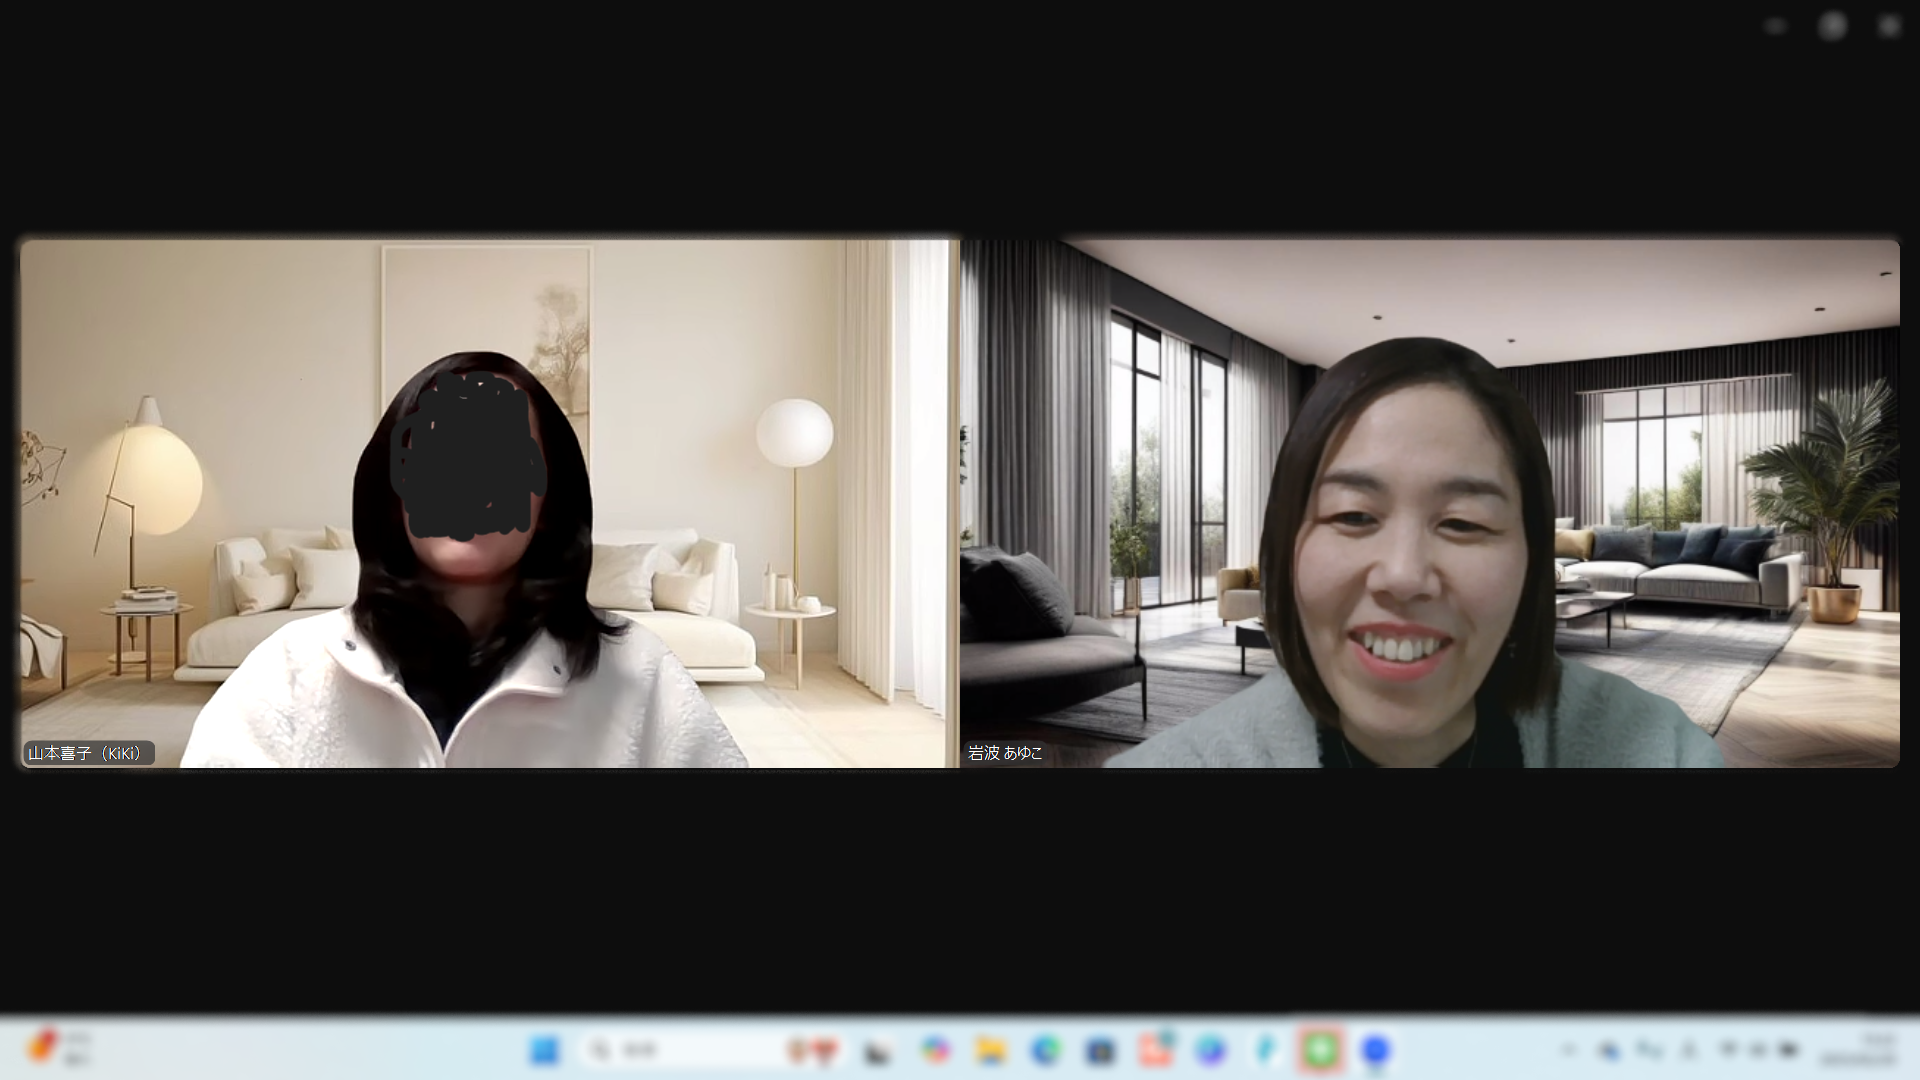Click the round maximize button at top right

click(1832, 27)
